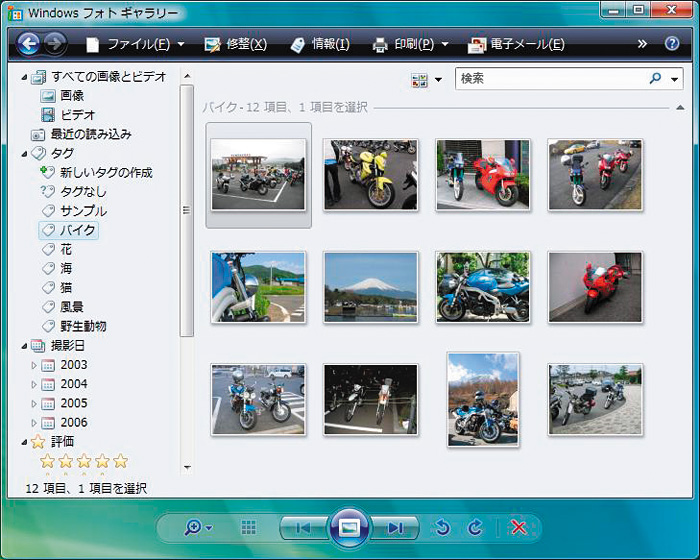This screenshot has width=700, height=560.
Task: Rotate photo clockwise
Action: click(475, 528)
